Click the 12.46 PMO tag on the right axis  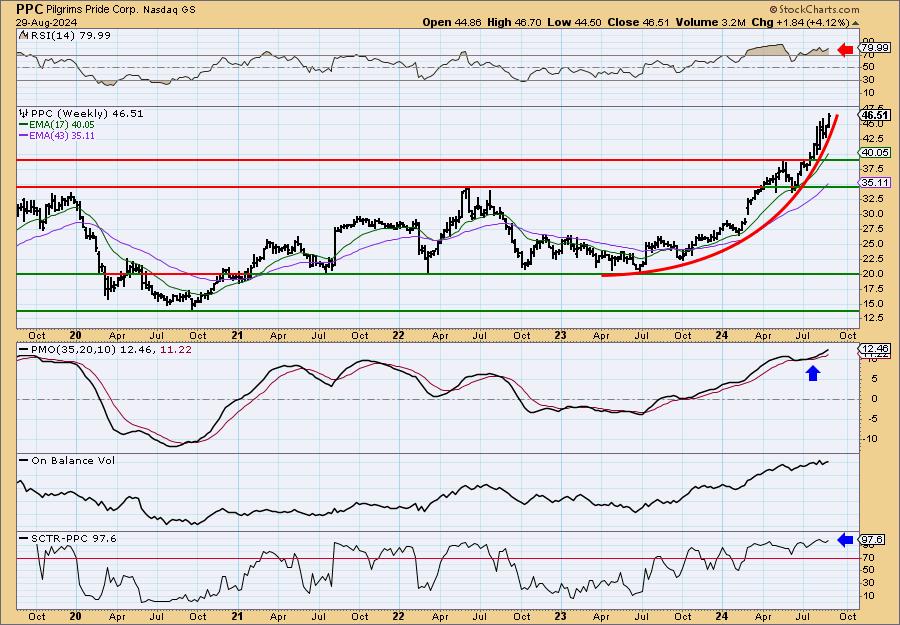point(875,349)
